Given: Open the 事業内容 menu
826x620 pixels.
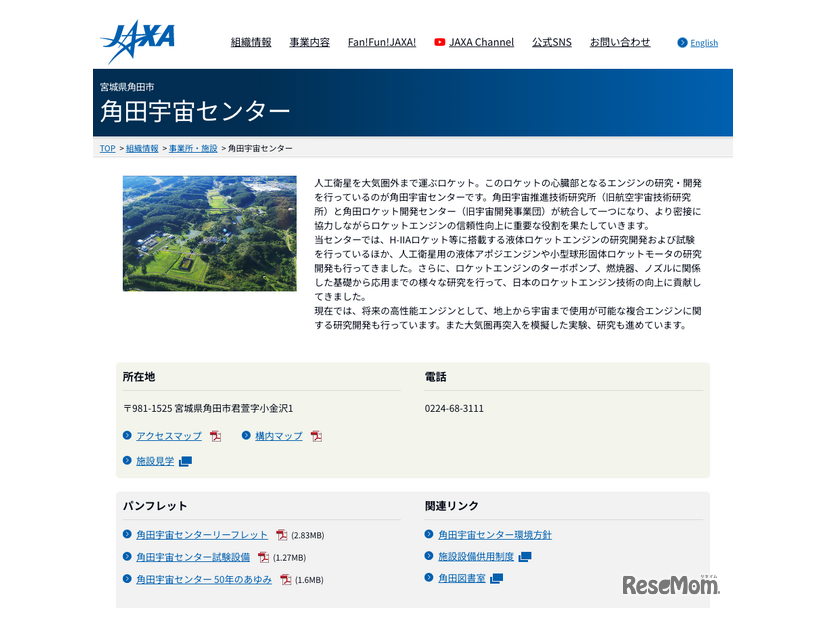Looking at the screenshot, I should [x=309, y=42].
